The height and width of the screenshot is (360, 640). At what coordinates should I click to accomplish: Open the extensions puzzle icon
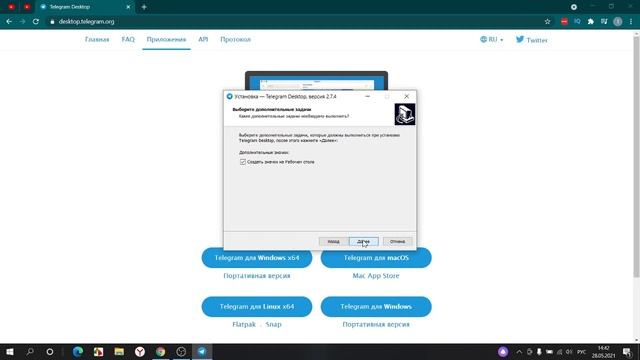591,22
